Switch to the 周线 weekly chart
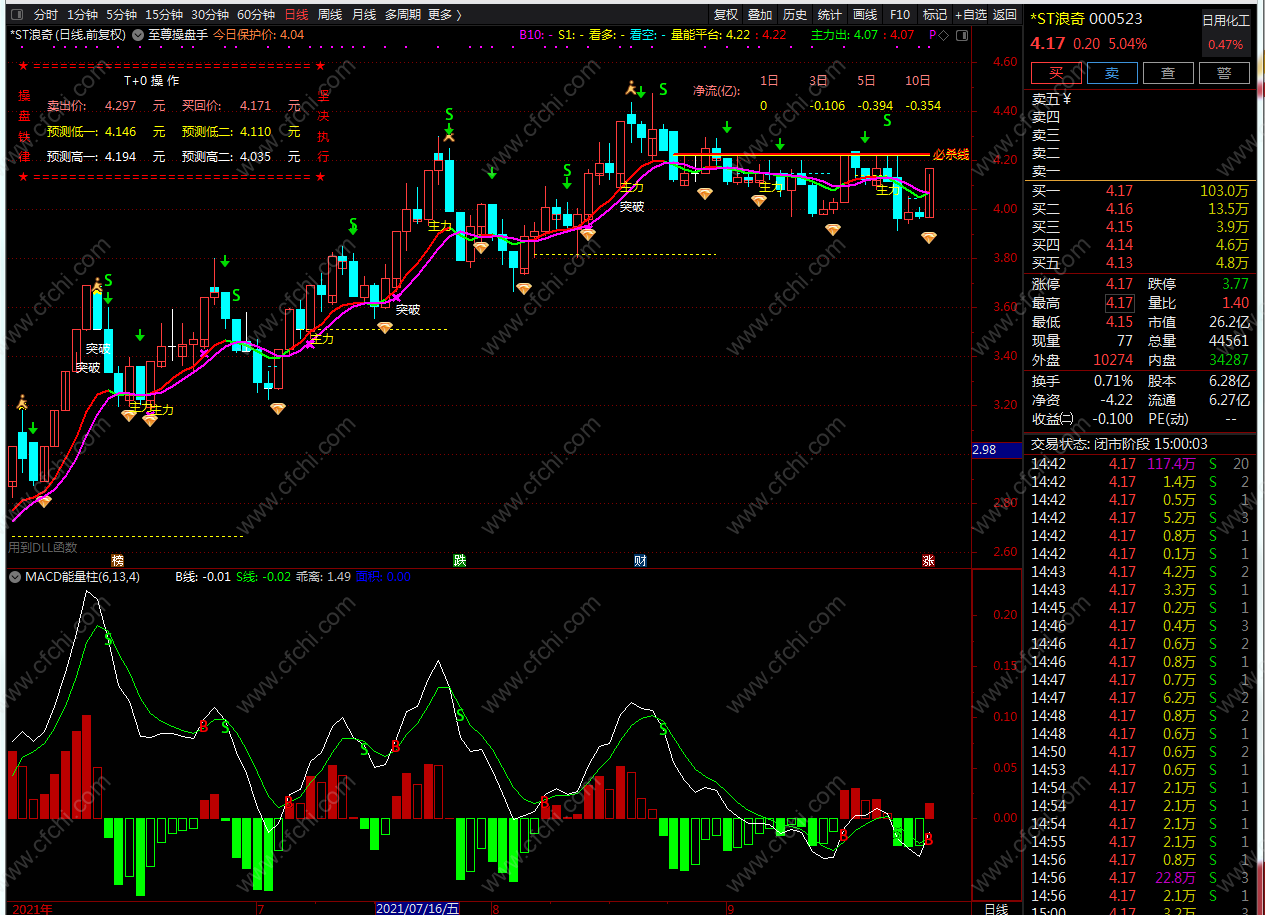The image size is (1265, 915). pyautogui.click(x=330, y=15)
